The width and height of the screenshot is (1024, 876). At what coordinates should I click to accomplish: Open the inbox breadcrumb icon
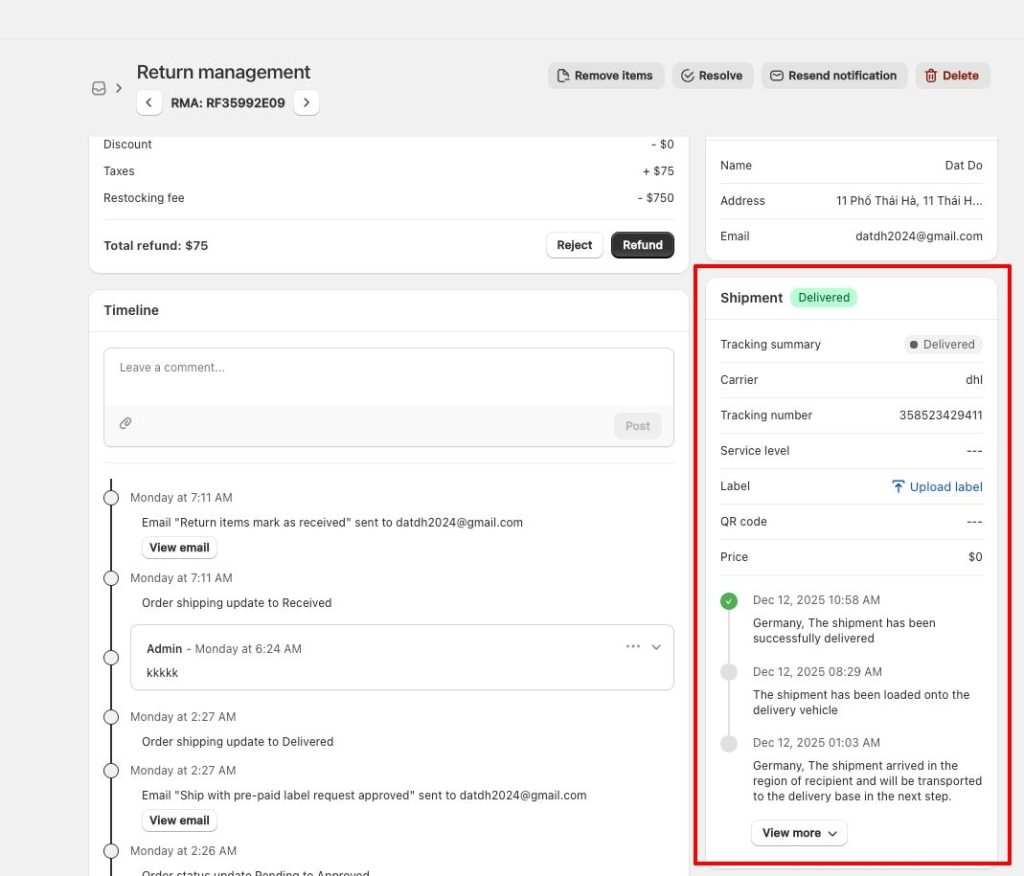pos(99,88)
